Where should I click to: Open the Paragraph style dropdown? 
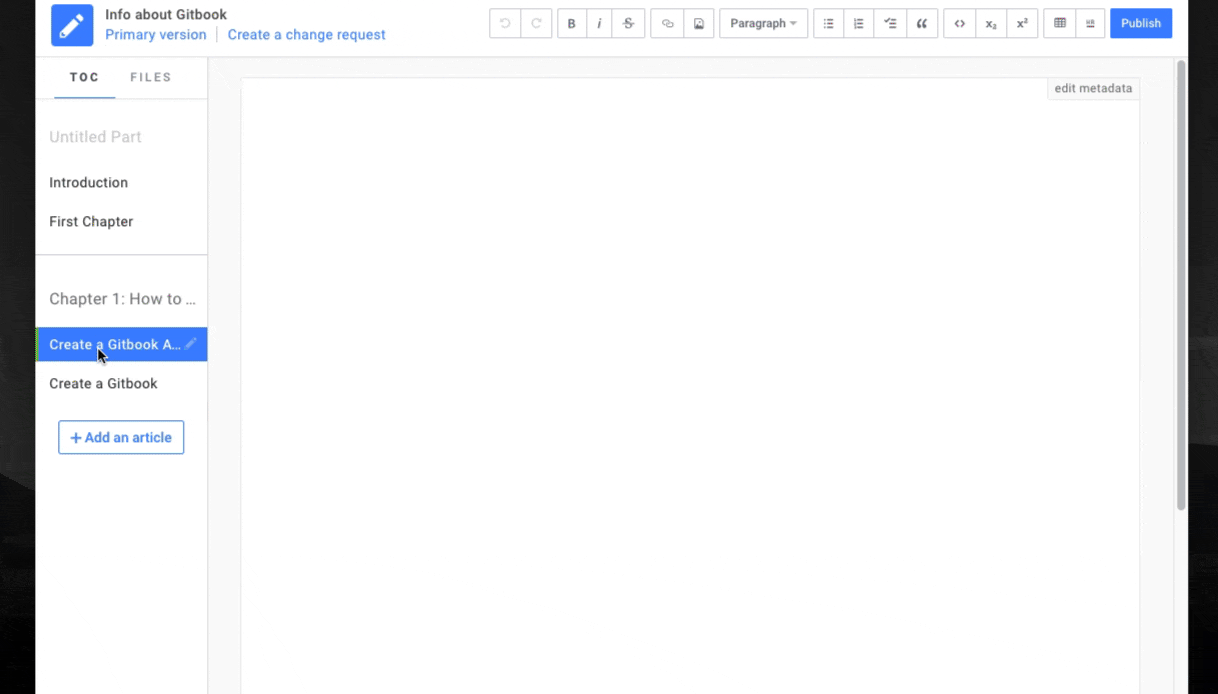point(763,23)
